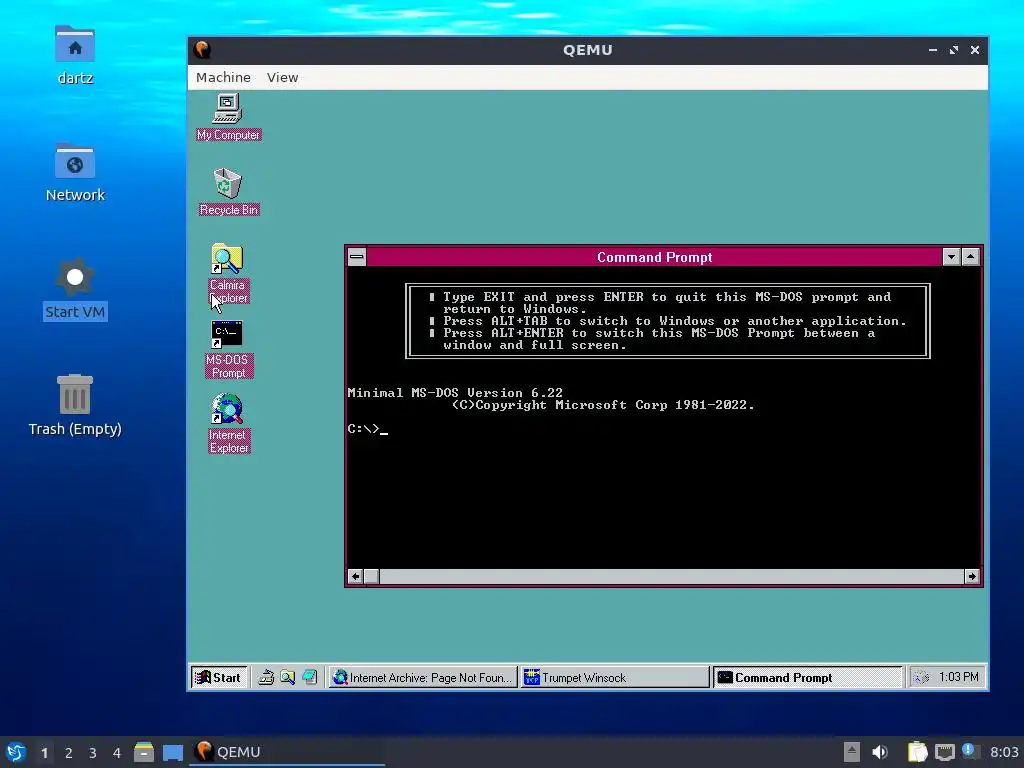Open the My Computer desktop icon

227,117
